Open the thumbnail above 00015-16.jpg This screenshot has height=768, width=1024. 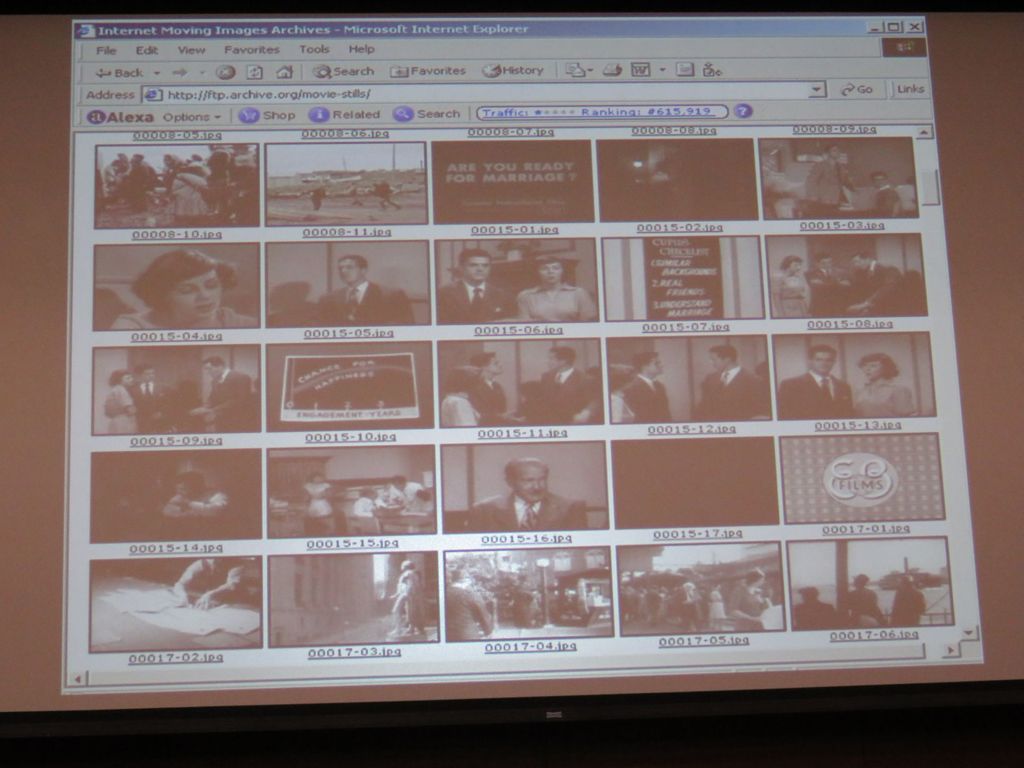(x=525, y=487)
